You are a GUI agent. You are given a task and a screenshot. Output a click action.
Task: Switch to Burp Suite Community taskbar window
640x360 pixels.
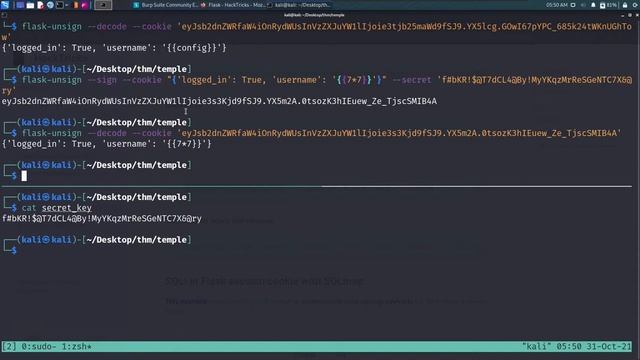pos(165,5)
